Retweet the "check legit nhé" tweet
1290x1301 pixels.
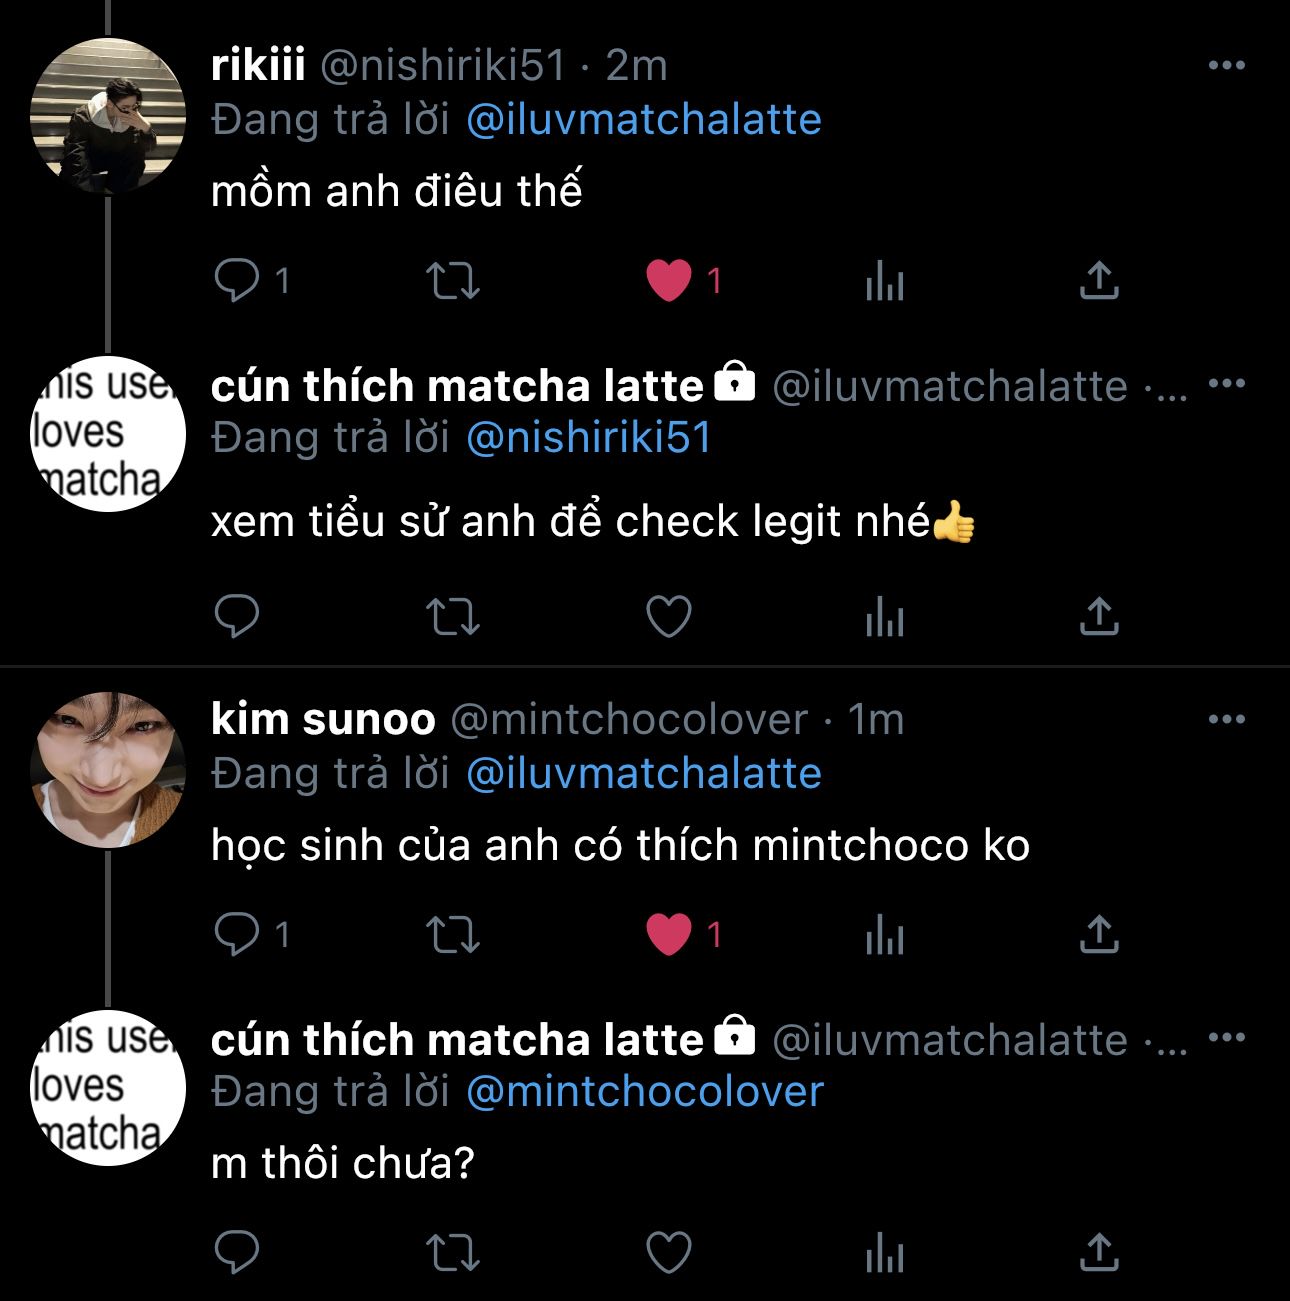tap(453, 616)
